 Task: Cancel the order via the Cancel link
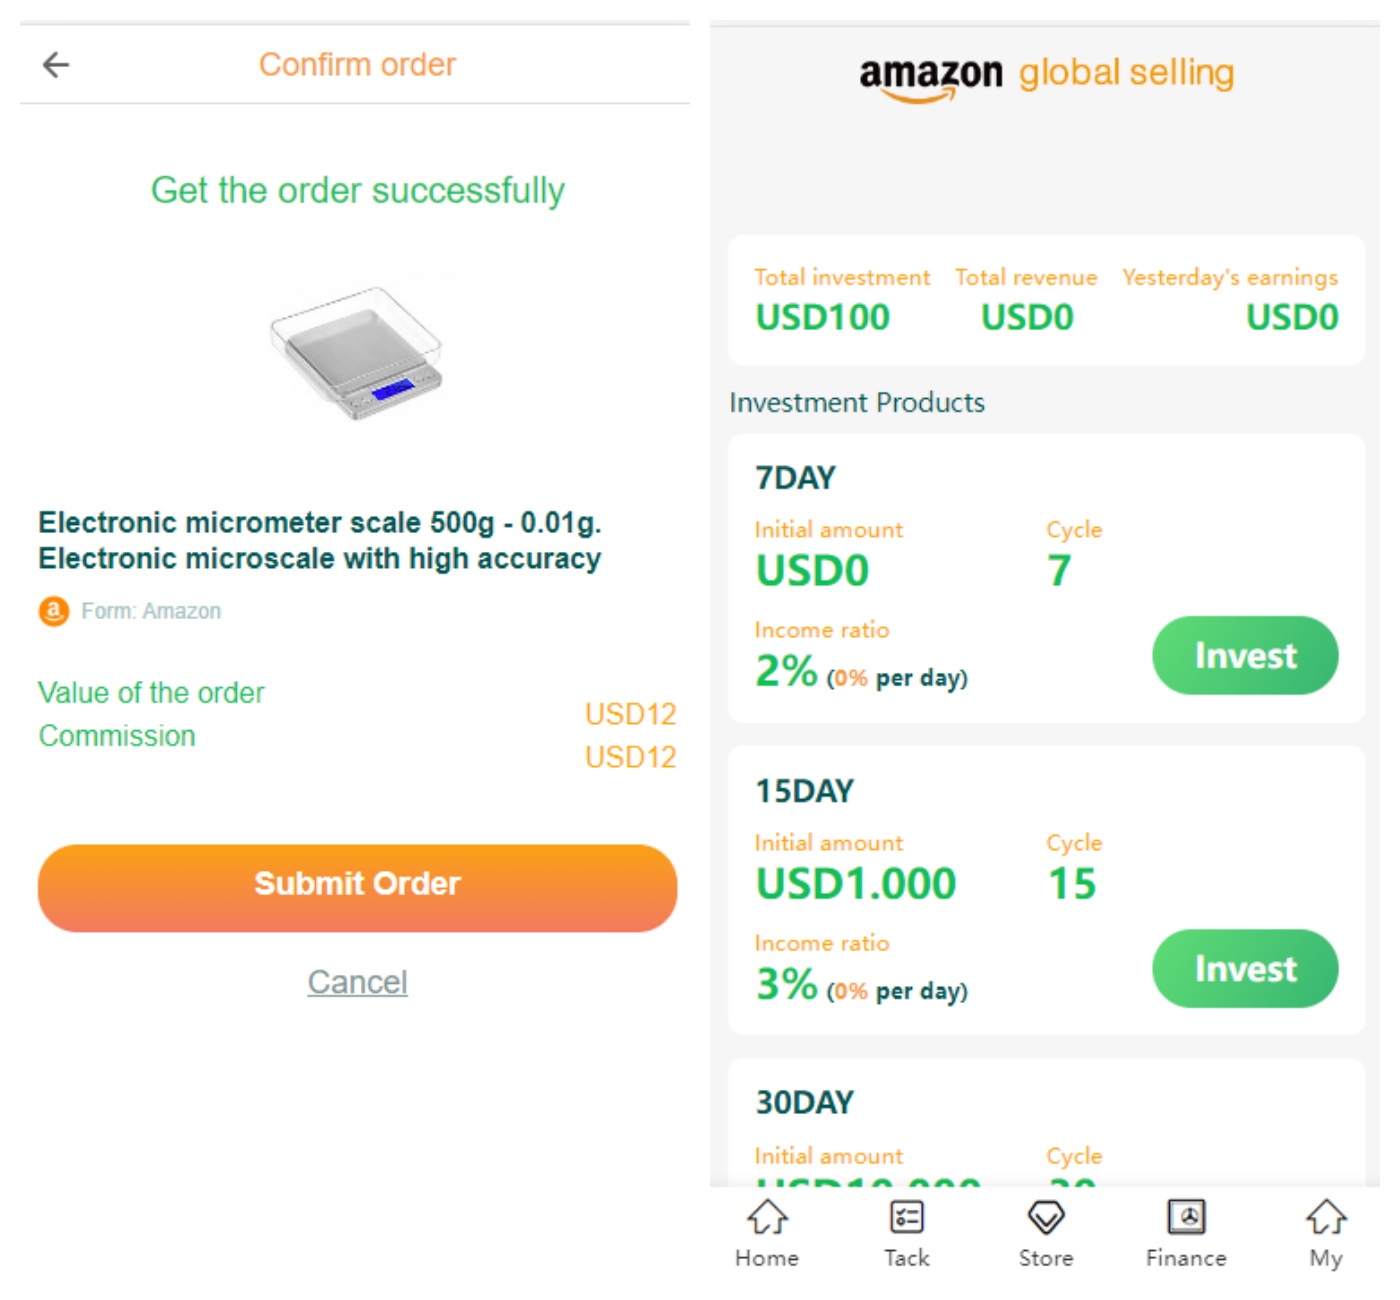point(357,982)
